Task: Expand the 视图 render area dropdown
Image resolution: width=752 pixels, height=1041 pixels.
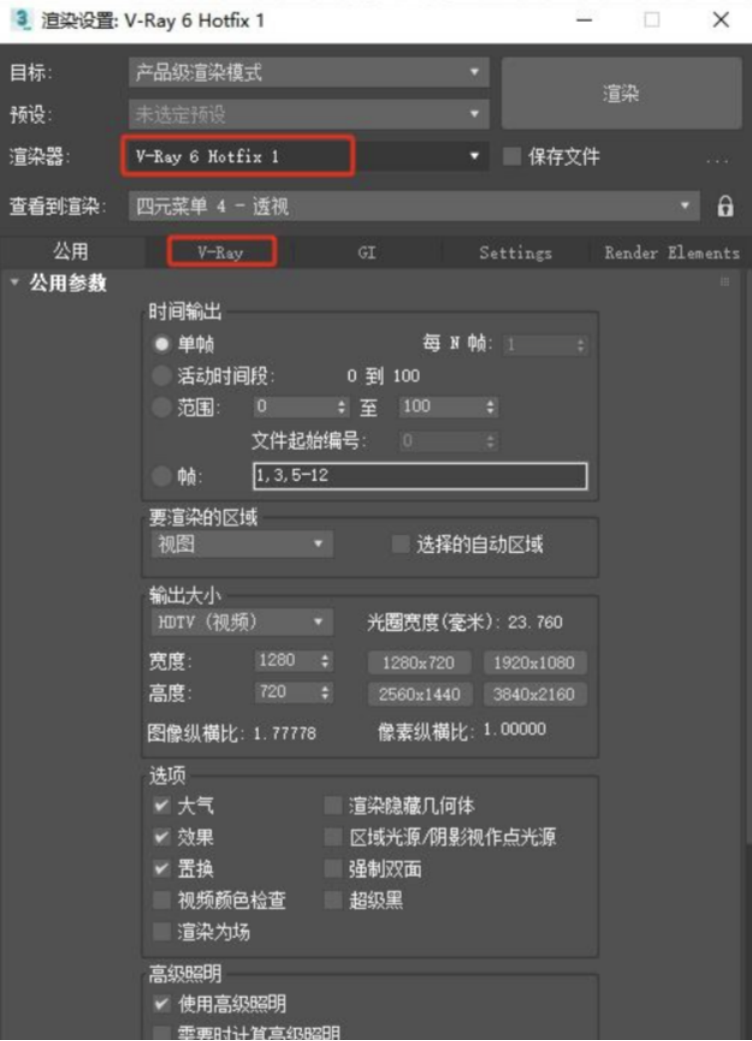Action: tap(242, 544)
